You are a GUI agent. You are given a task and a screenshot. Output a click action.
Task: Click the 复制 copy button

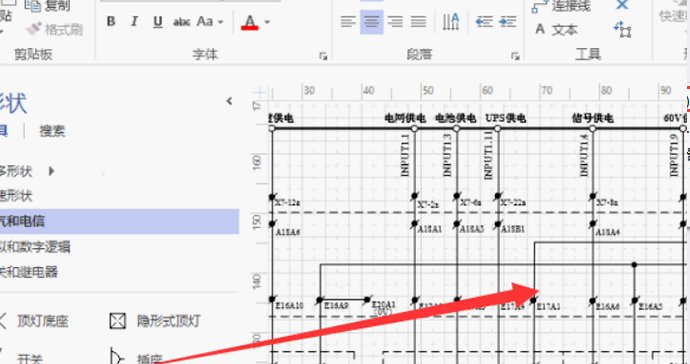pos(47,6)
